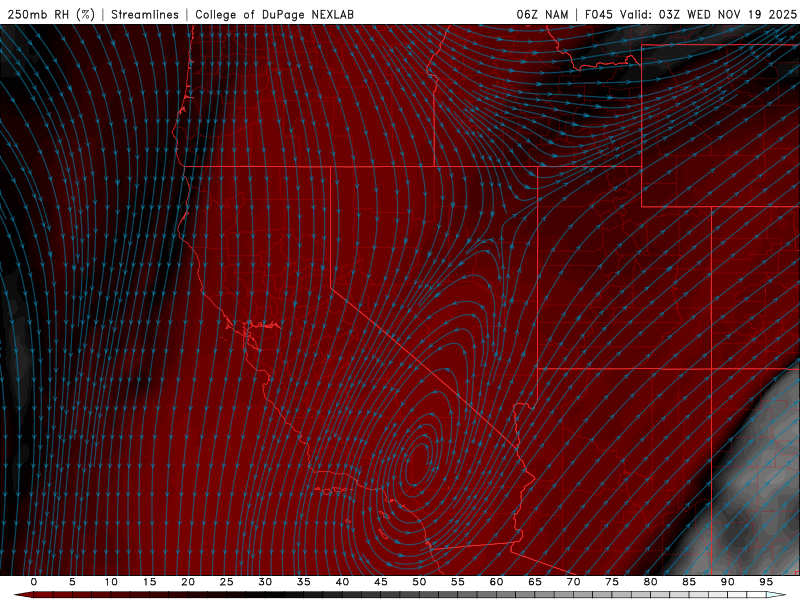Screen dimensions: 800x600
Task: Click the "75" colorbar scale label
Action: [612, 582]
